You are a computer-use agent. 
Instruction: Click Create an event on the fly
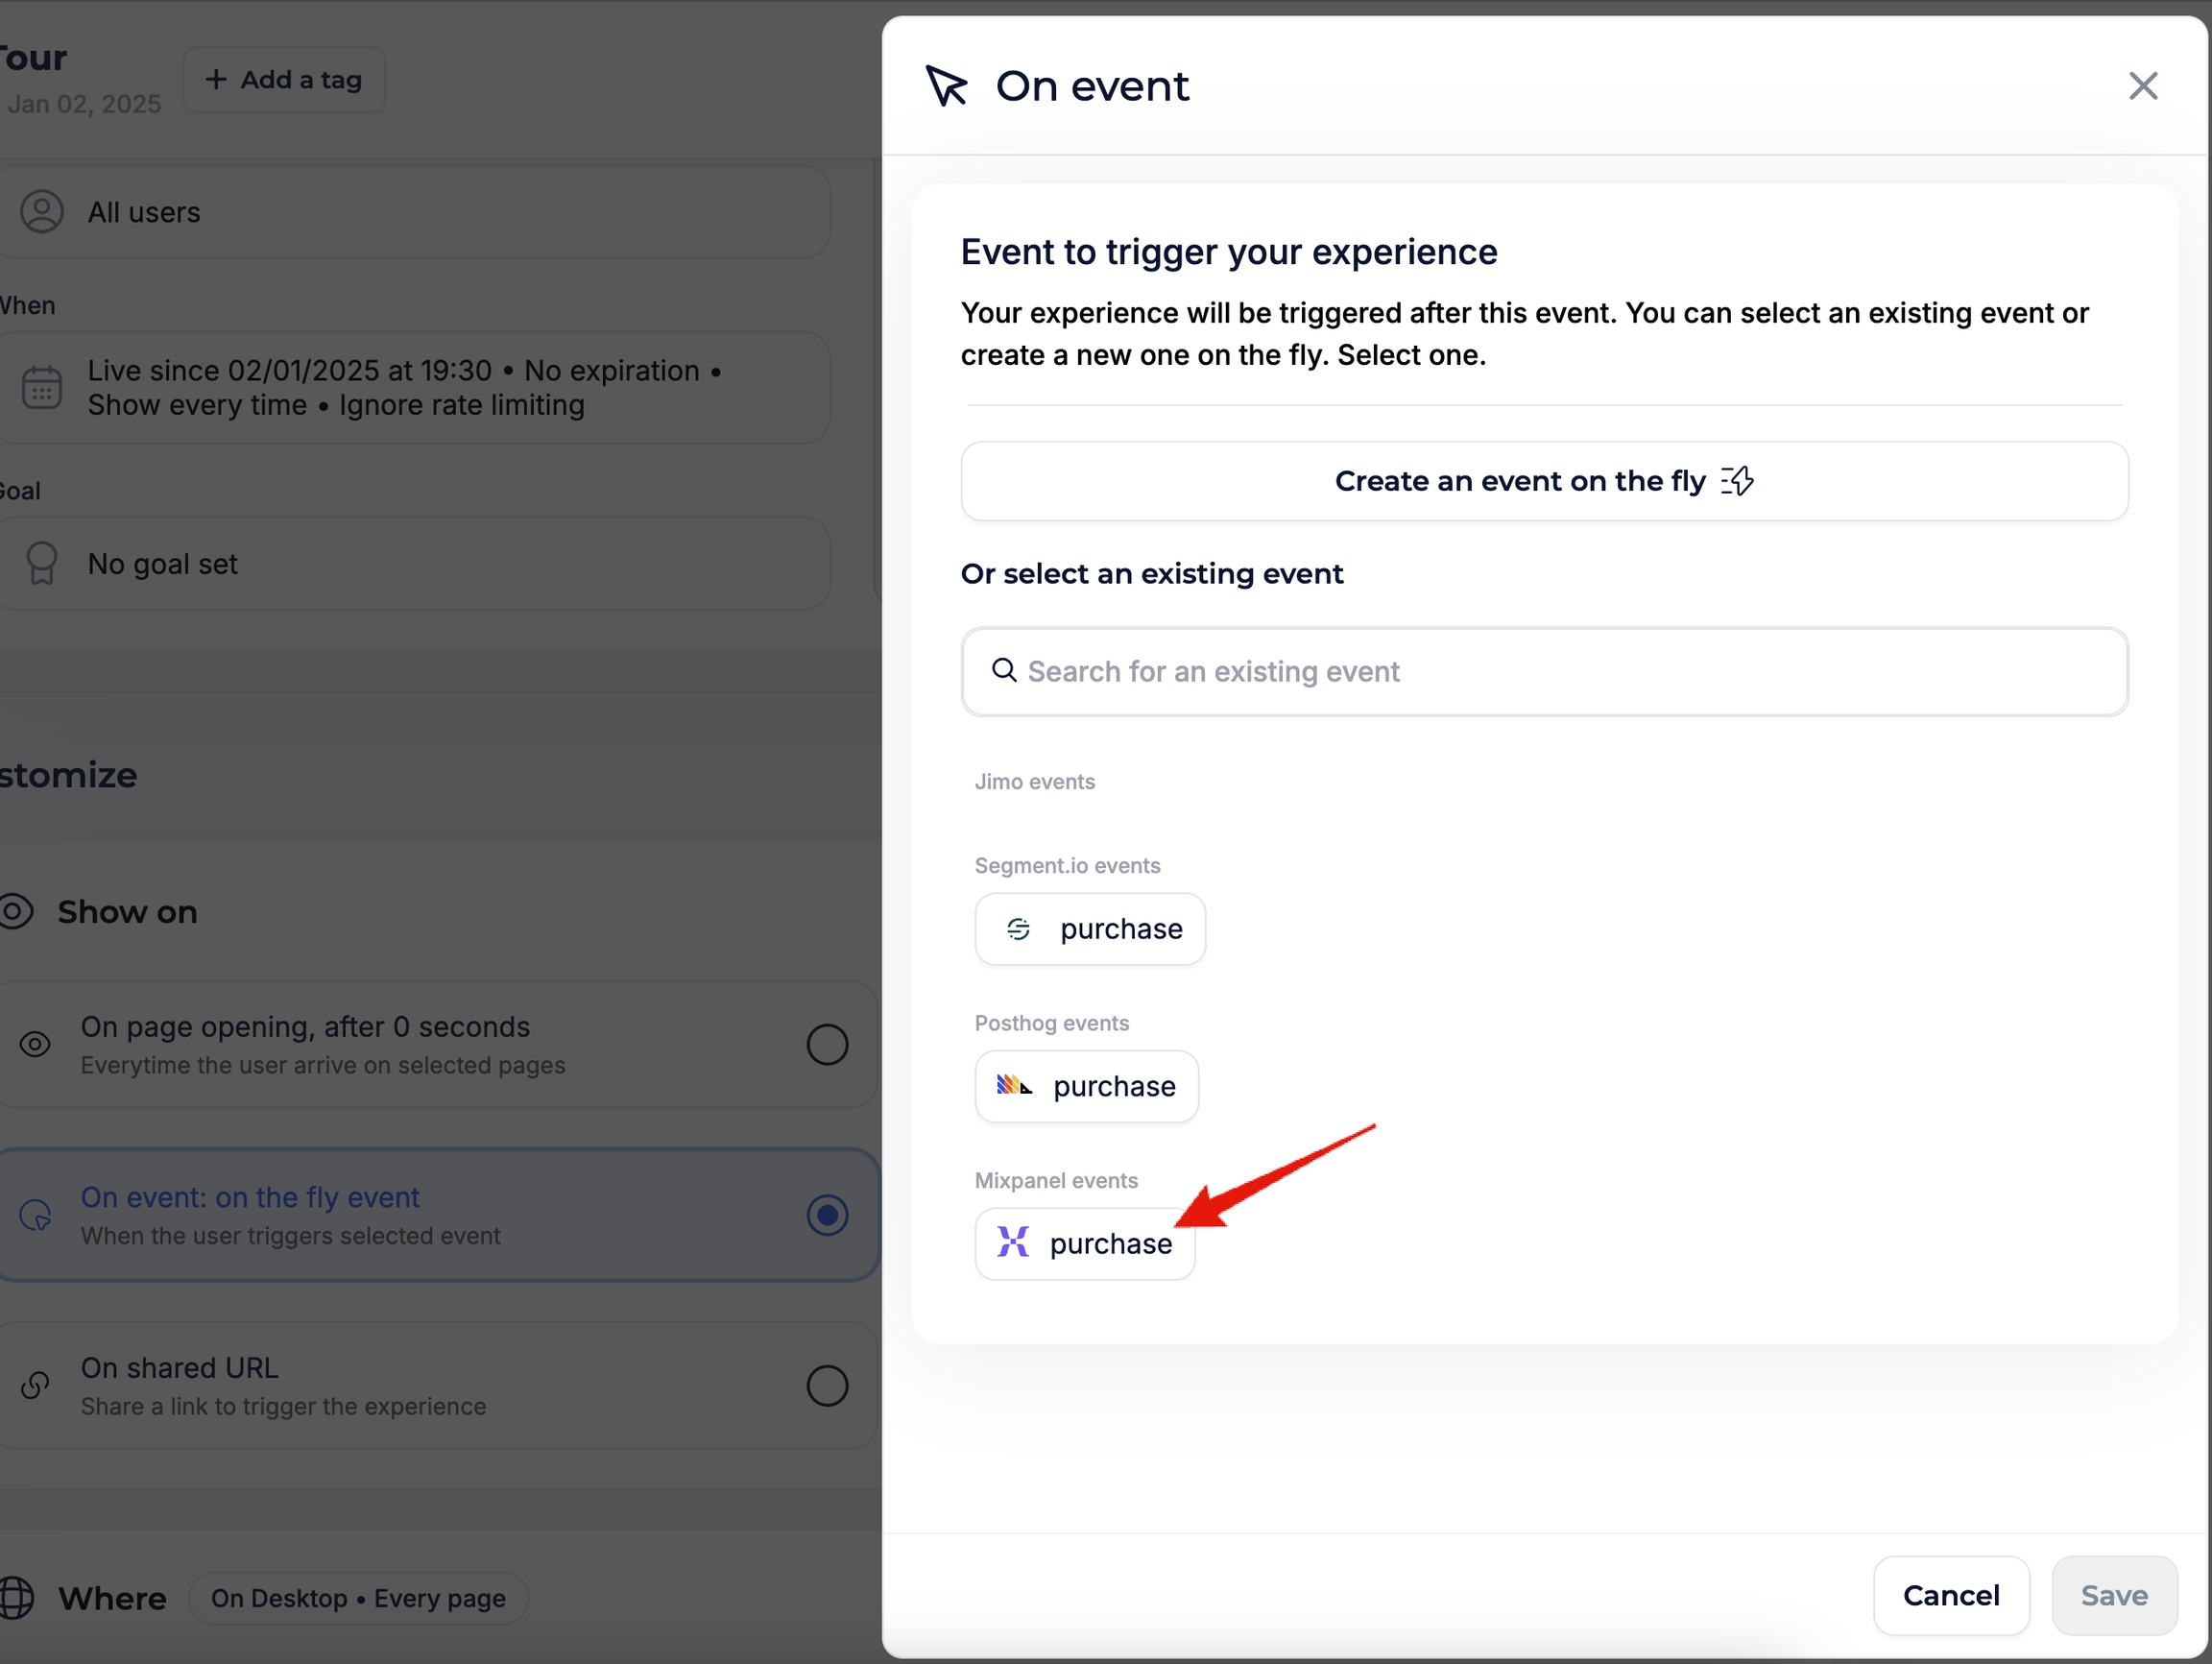[1543, 481]
